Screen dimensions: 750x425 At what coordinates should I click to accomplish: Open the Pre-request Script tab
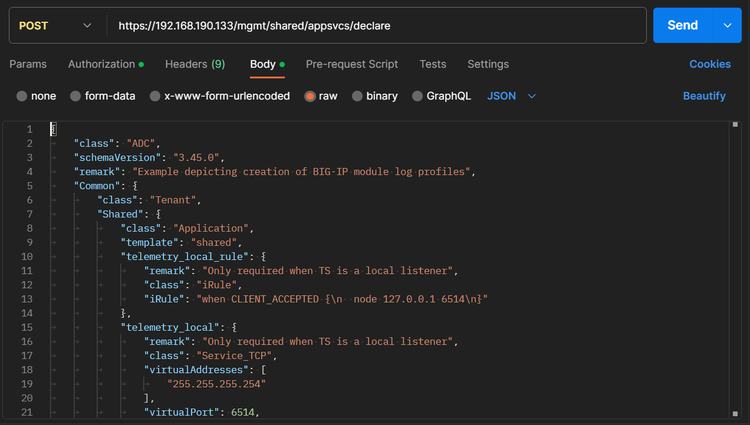353,64
